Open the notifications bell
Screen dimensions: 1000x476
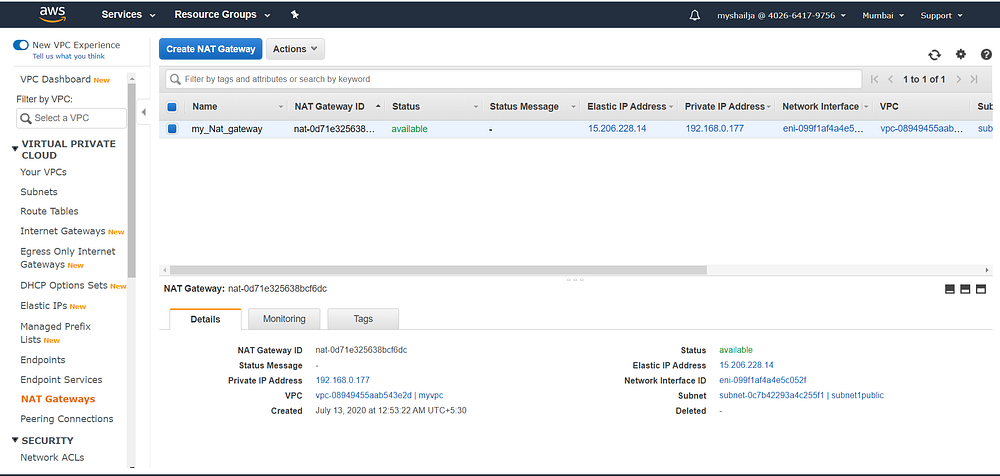[695, 15]
